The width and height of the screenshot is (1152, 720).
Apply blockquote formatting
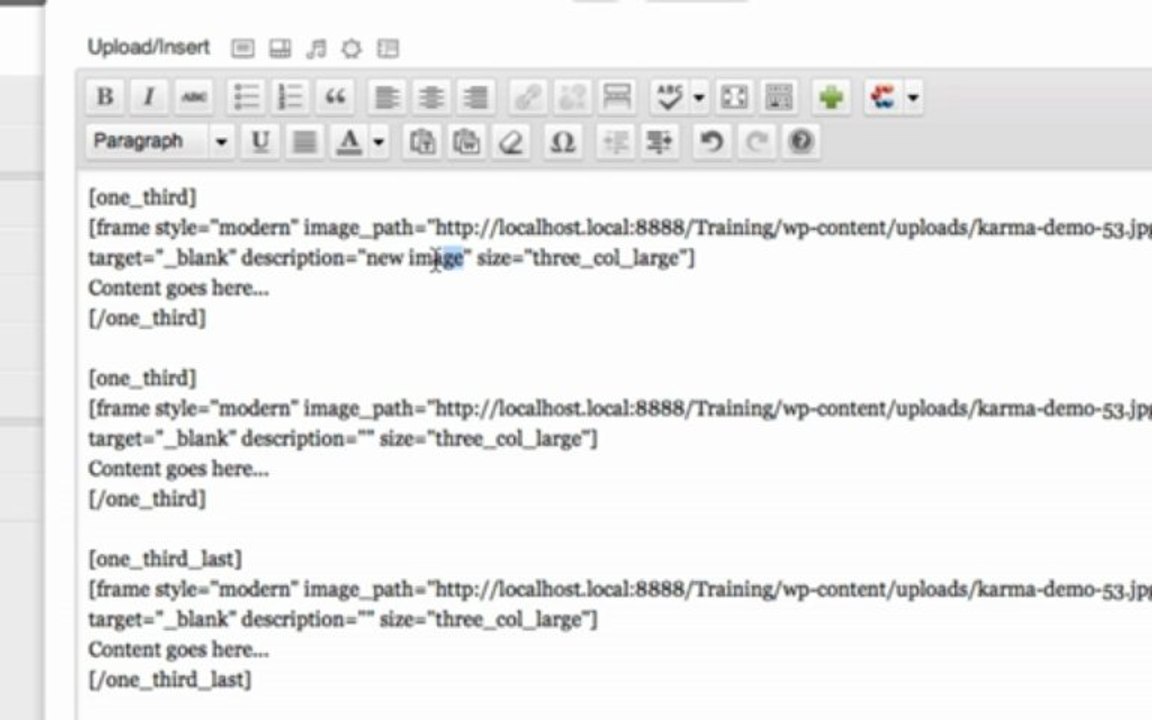coord(336,96)
